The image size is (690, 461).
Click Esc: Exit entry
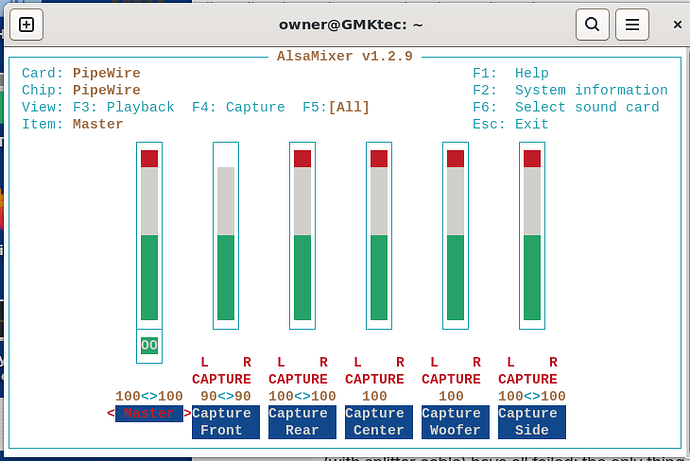pos(510,124)
